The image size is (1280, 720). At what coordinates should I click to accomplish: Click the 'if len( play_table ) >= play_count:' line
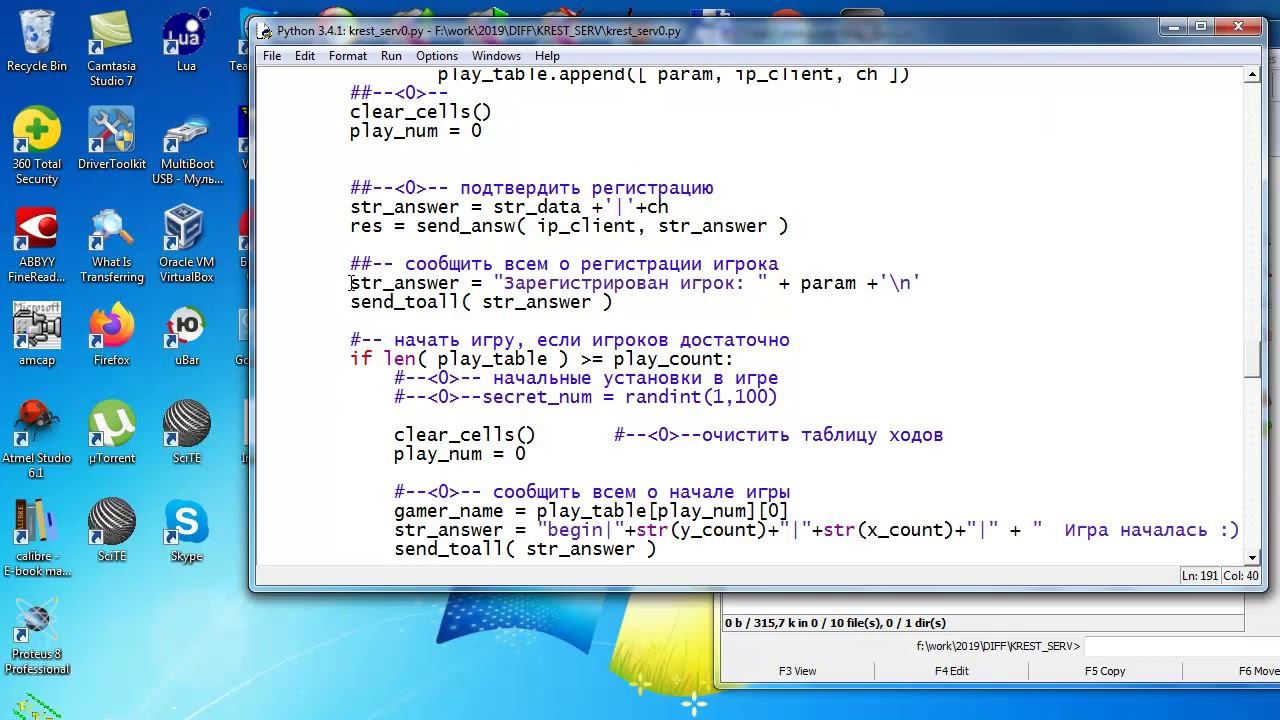click(x=541, y=359)
